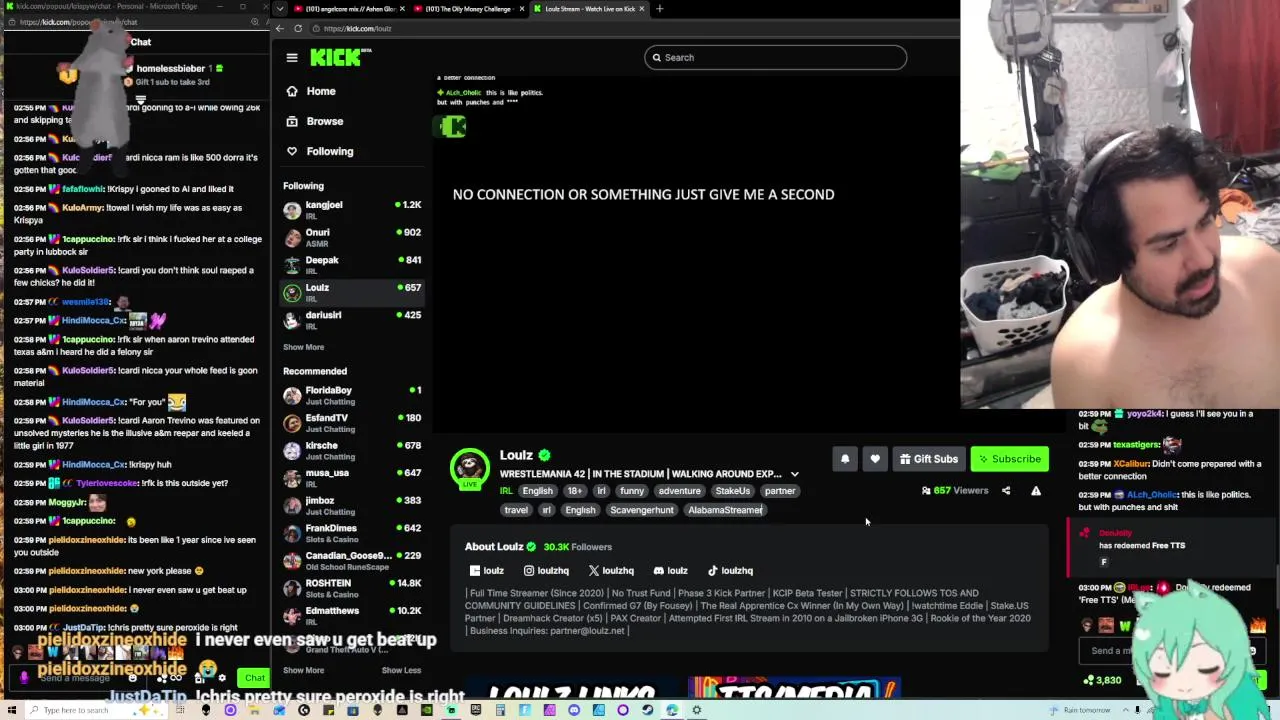Click the AlabamaStreamer tag

click(725, 510)
